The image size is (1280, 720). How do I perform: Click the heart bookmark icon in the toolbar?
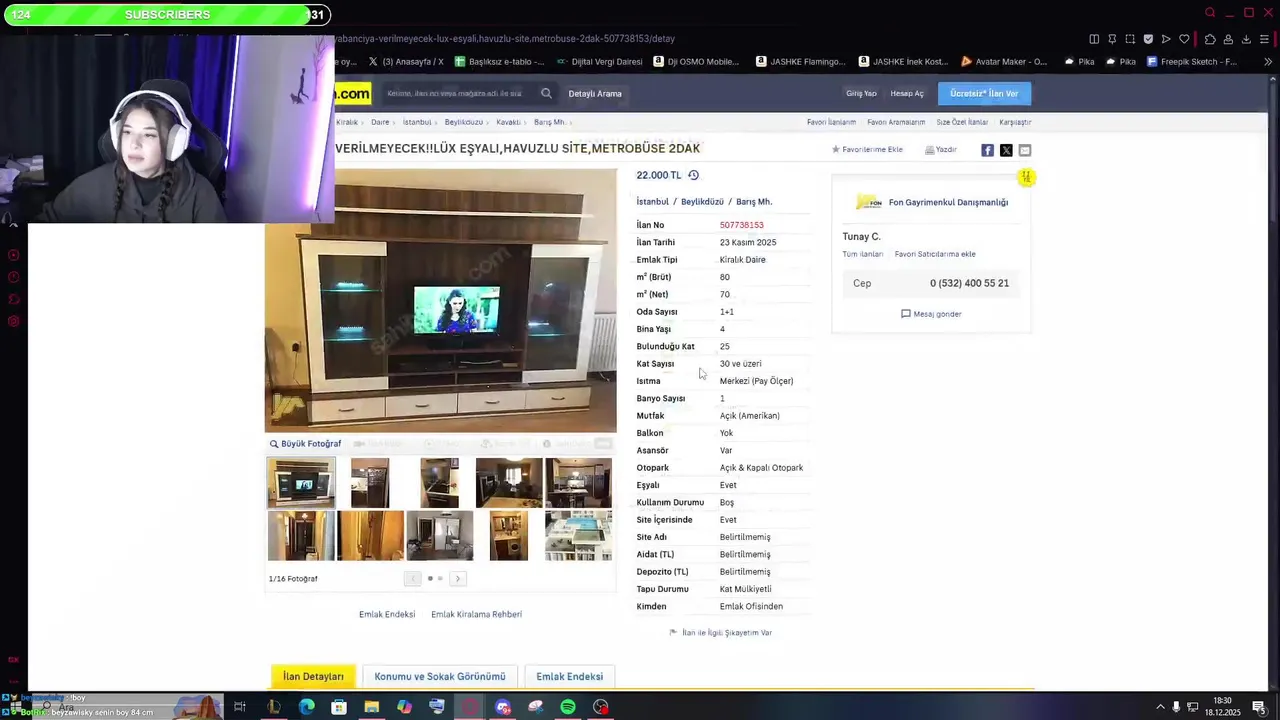point(1184,39)
